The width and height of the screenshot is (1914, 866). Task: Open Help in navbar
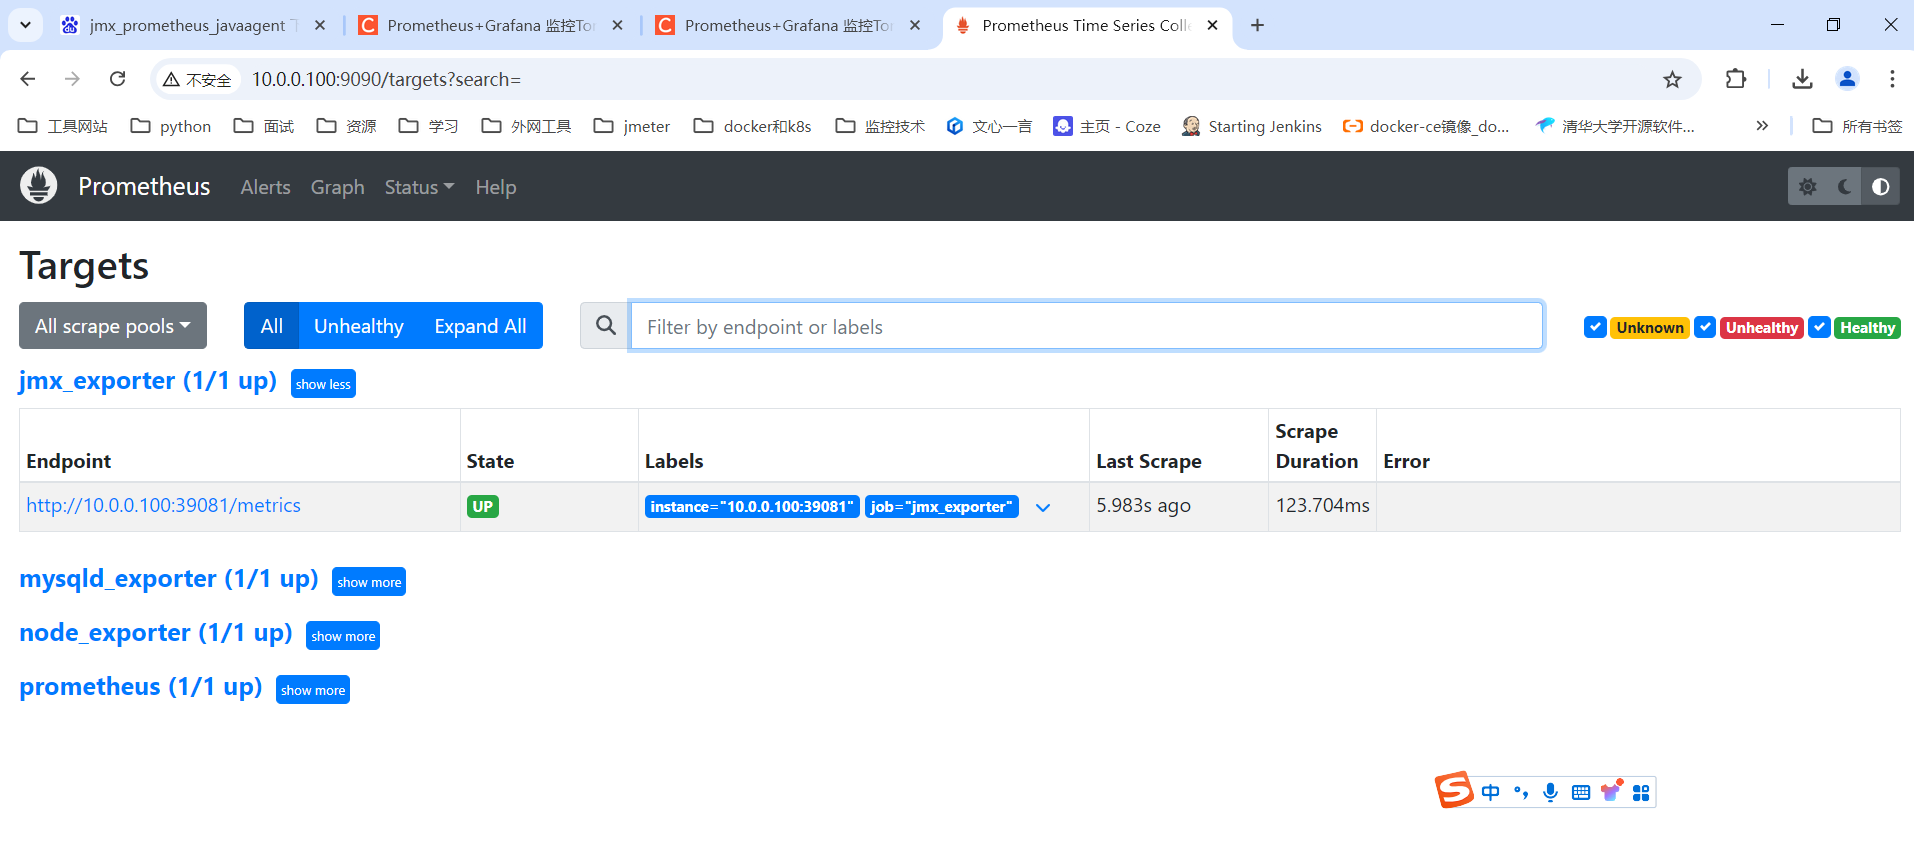[495, 187]
